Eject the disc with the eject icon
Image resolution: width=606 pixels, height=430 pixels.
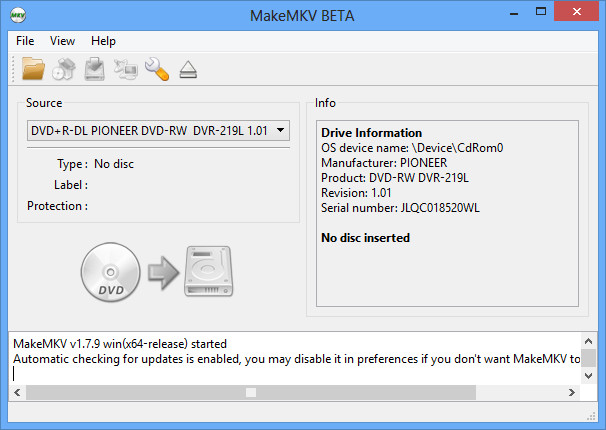point(188,70)
